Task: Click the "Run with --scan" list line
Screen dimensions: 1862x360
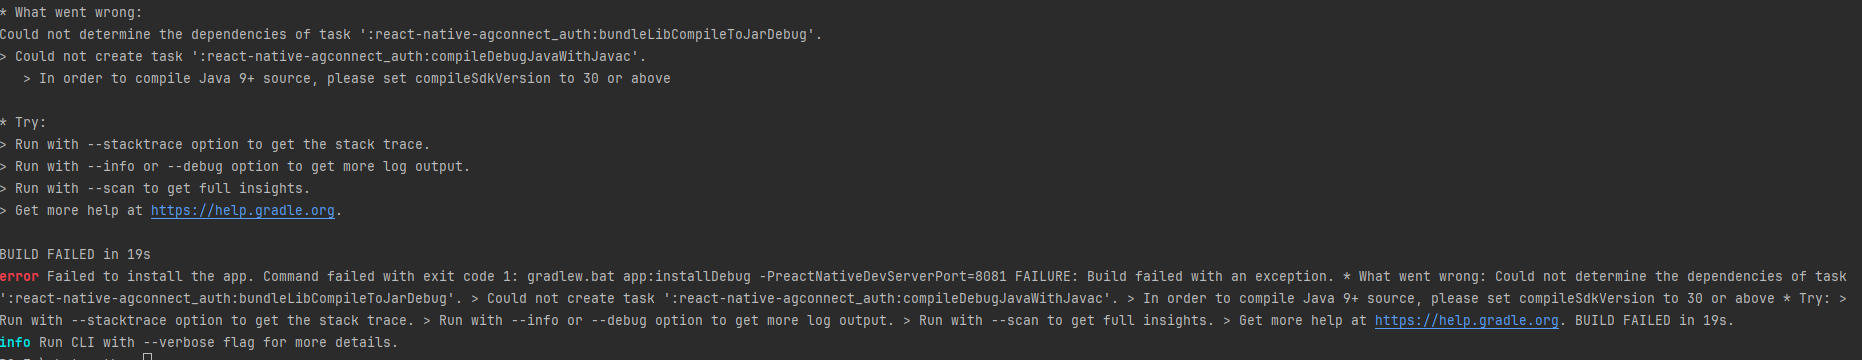Action: point(155,189)
